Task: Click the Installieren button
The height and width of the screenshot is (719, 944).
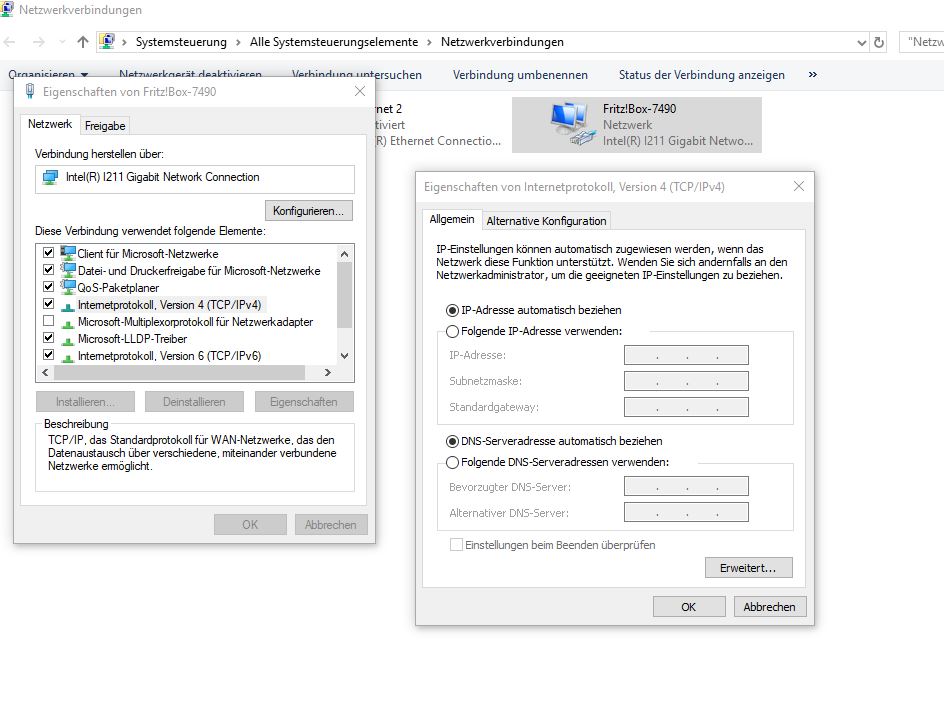Action: (85, 402)
